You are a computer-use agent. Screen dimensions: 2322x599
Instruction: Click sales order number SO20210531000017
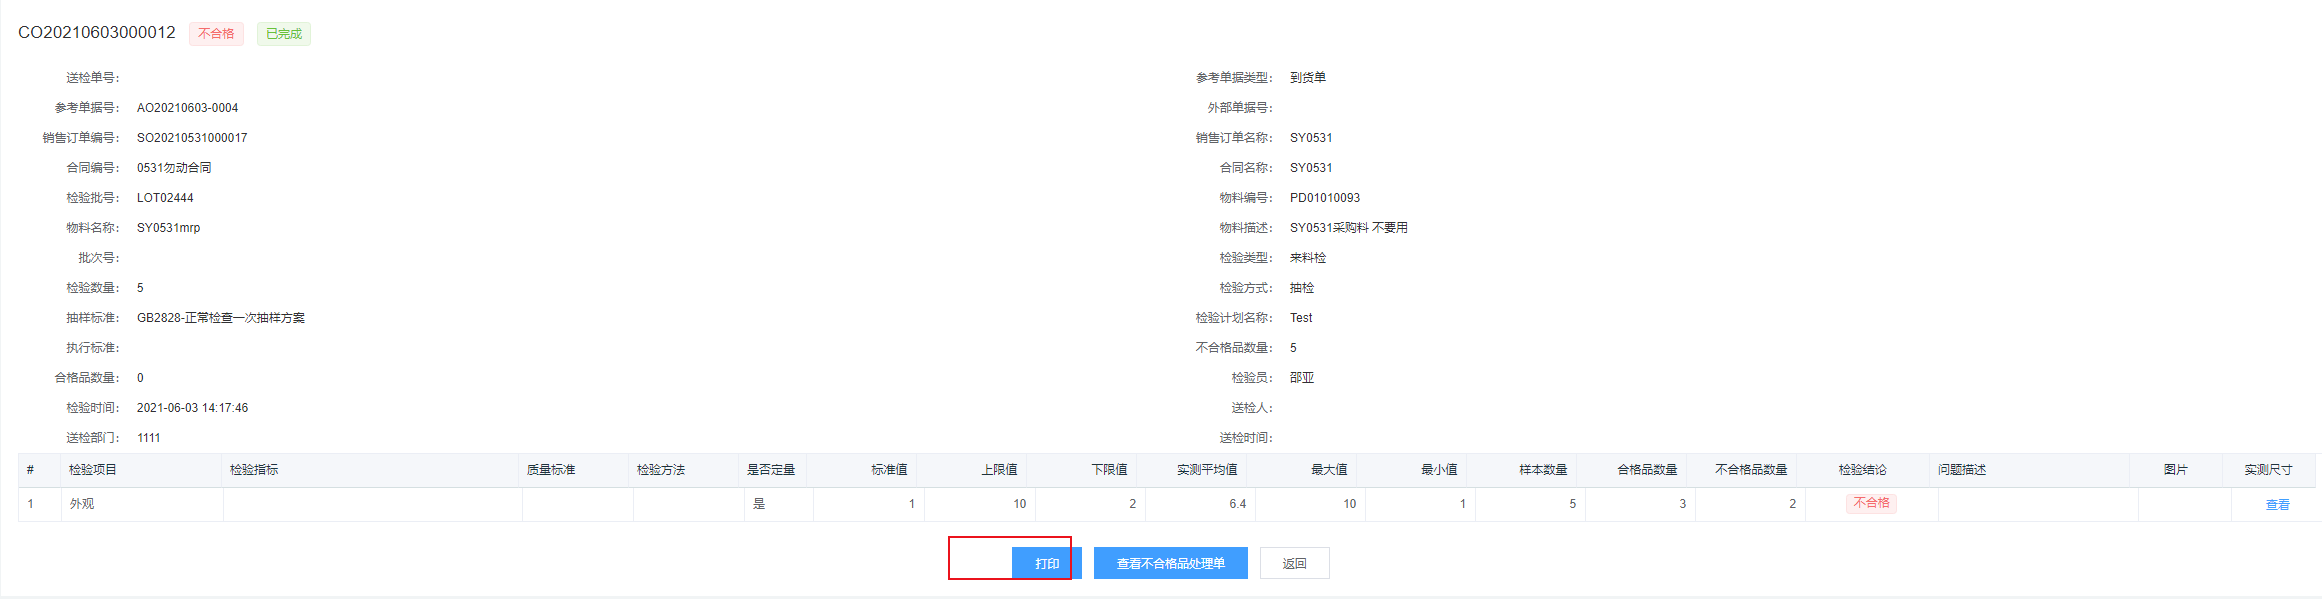pyautogui.click(x=192, y=138)
